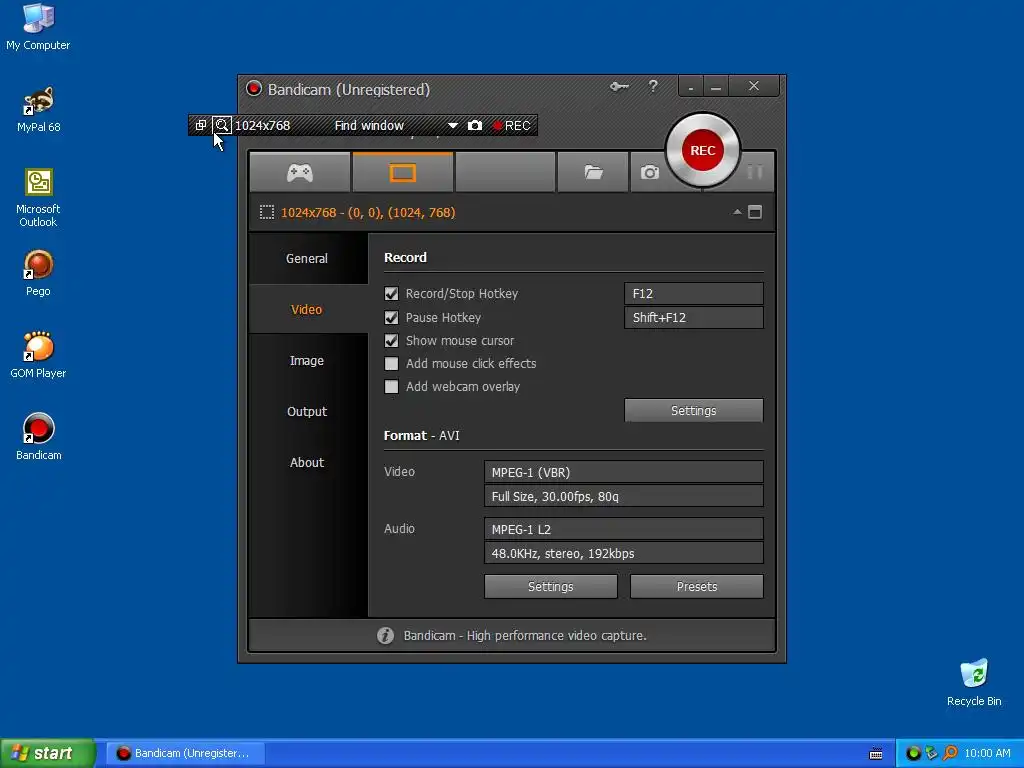Enable Add webcam overlay

391,387
